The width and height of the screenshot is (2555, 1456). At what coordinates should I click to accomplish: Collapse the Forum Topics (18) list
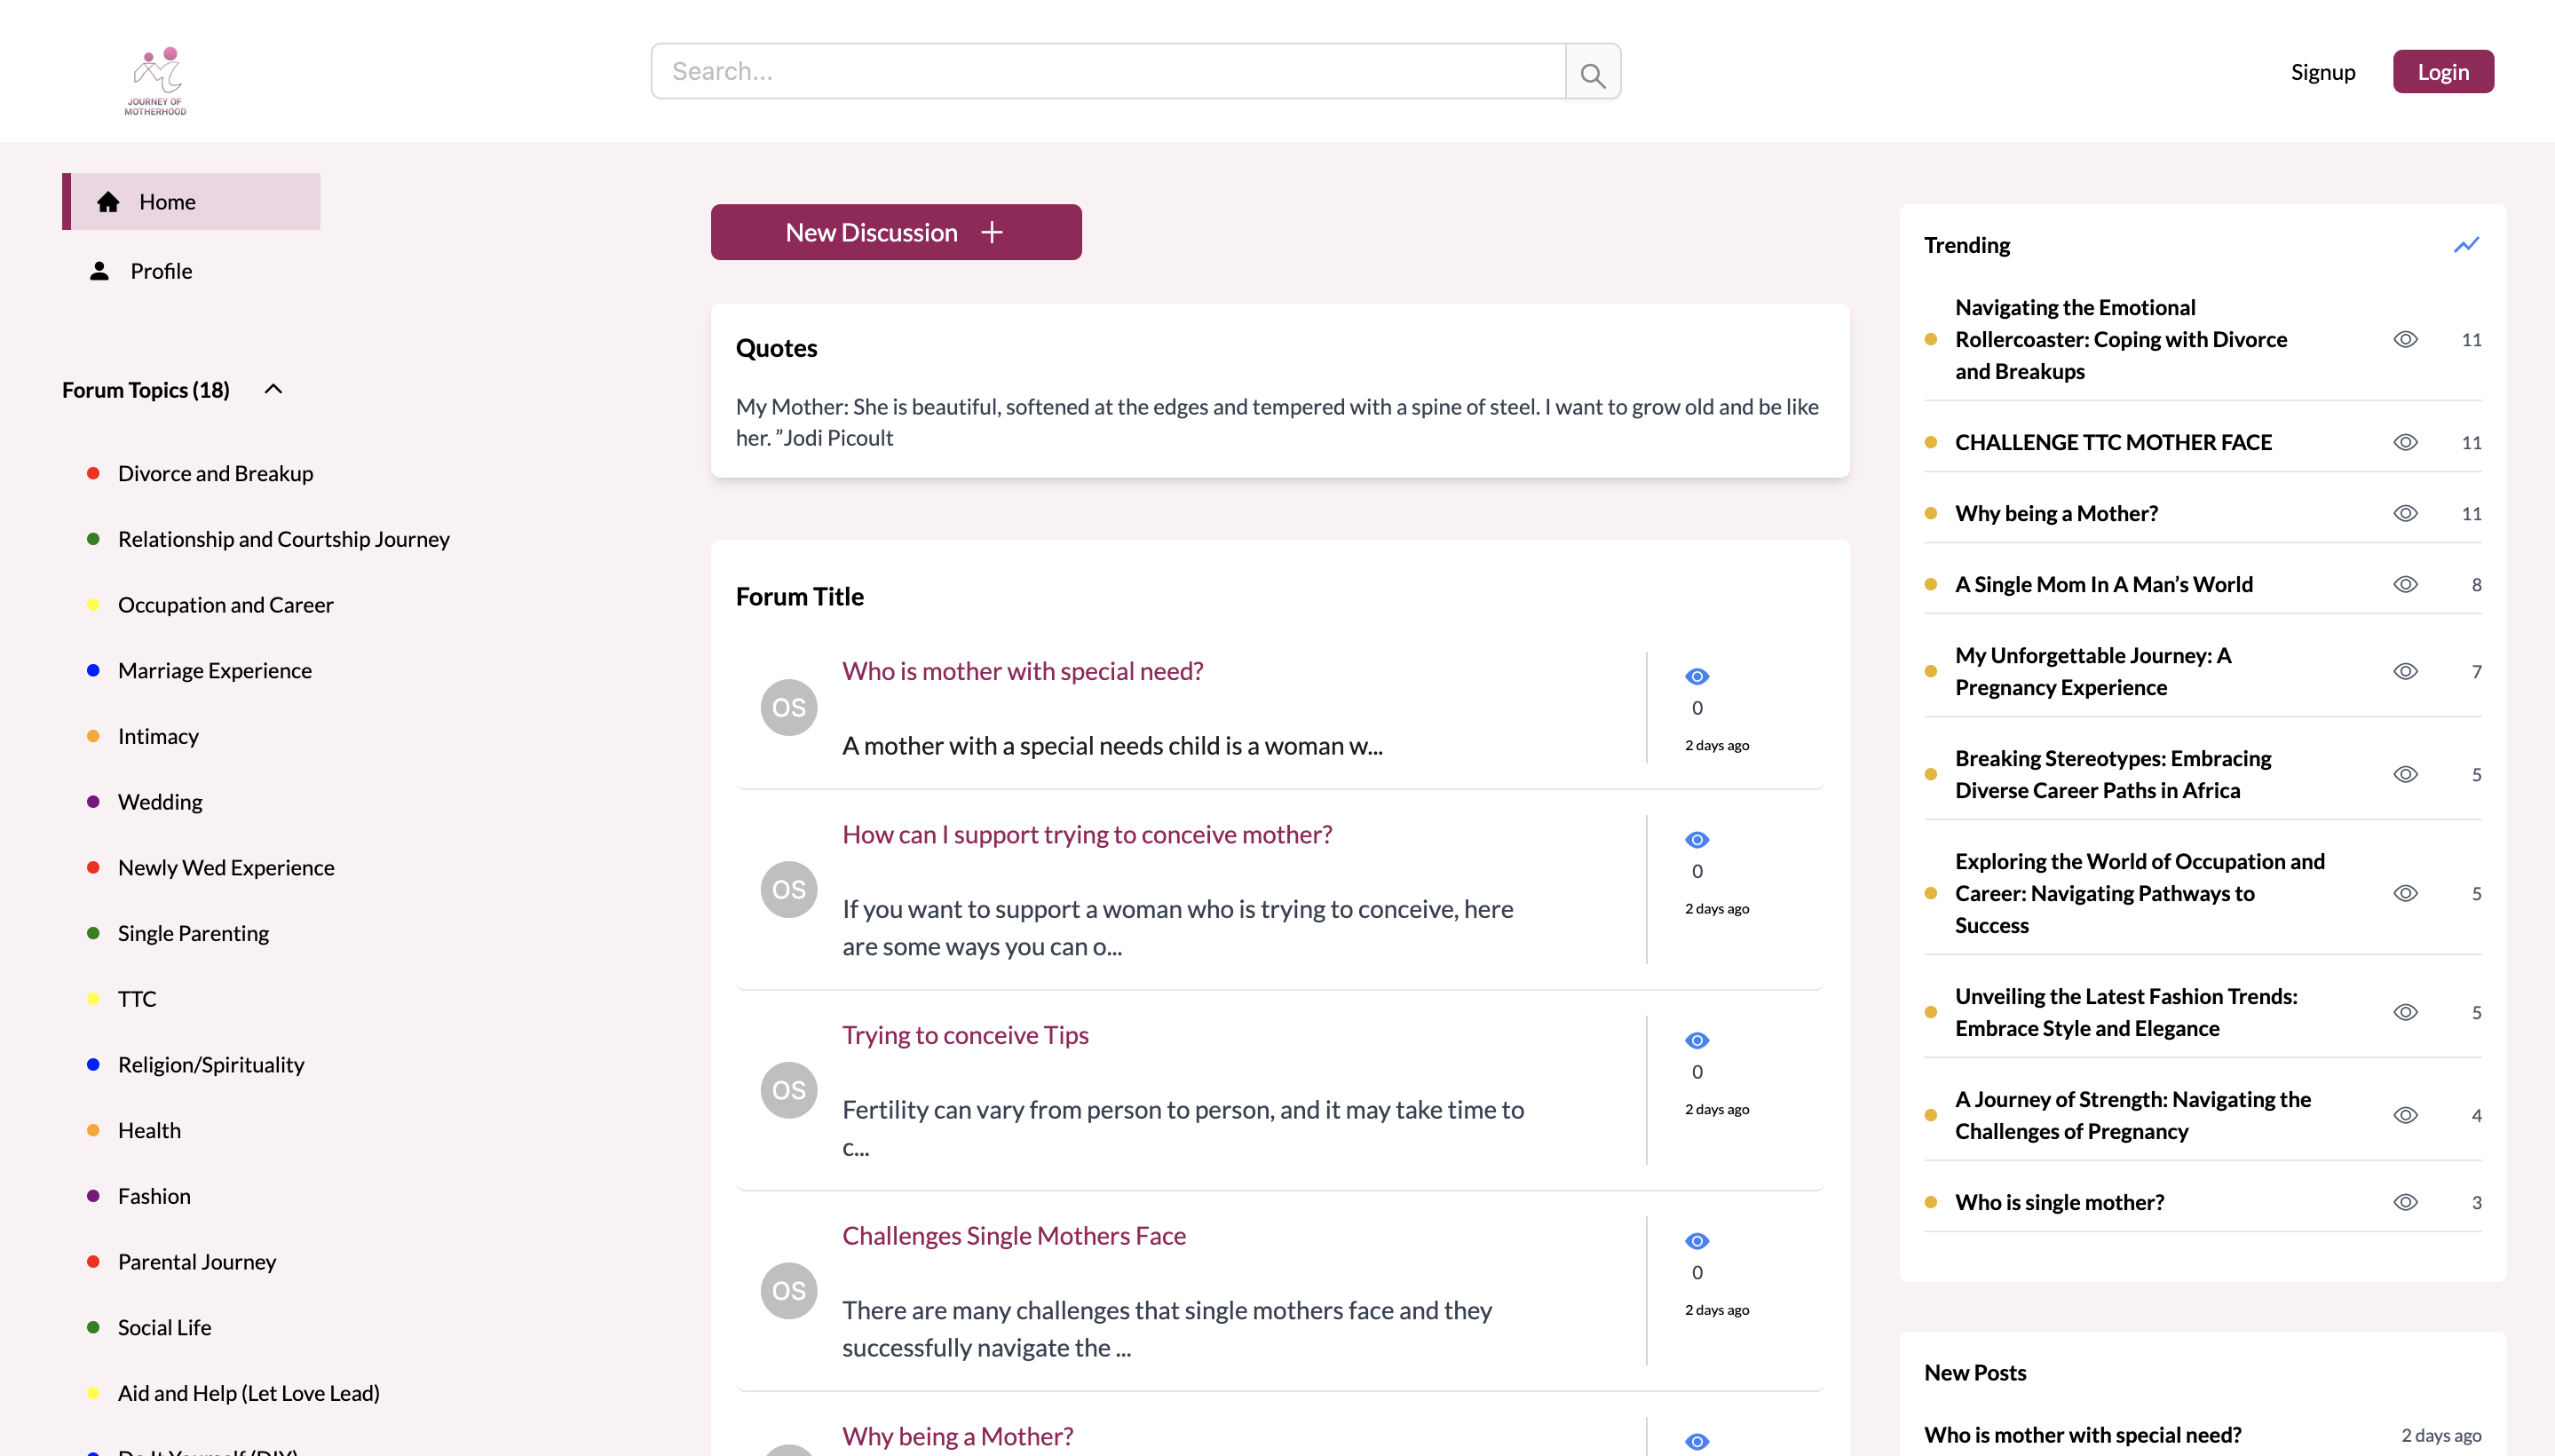coord(273,389)
